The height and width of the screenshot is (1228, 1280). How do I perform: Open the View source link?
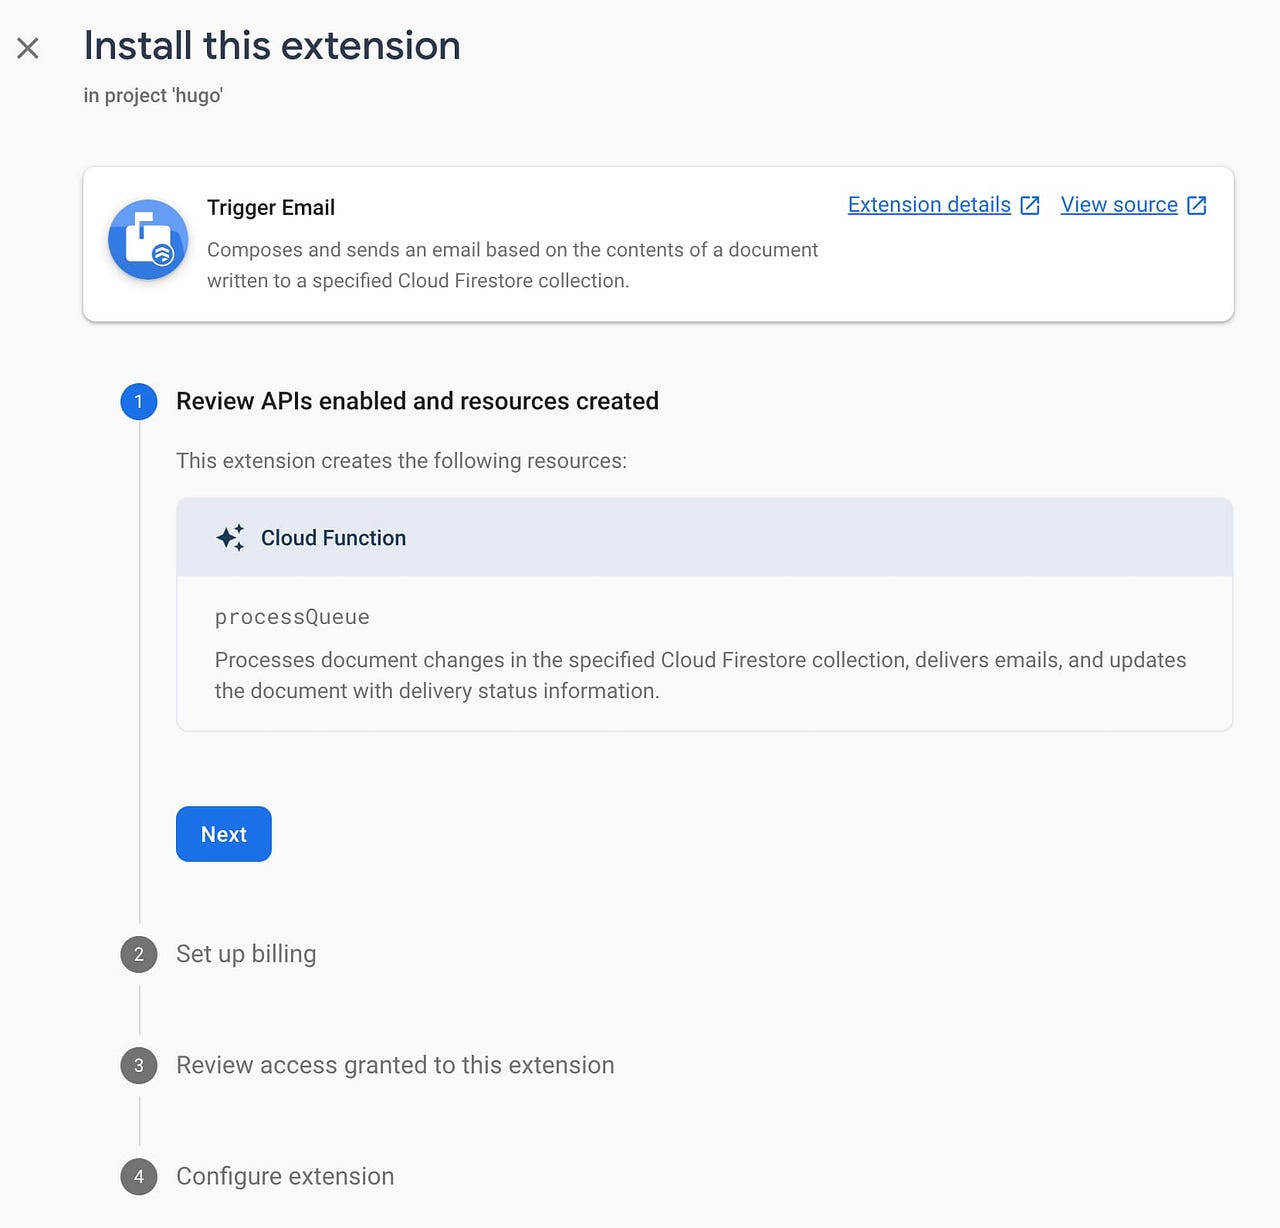[1118, 205]
